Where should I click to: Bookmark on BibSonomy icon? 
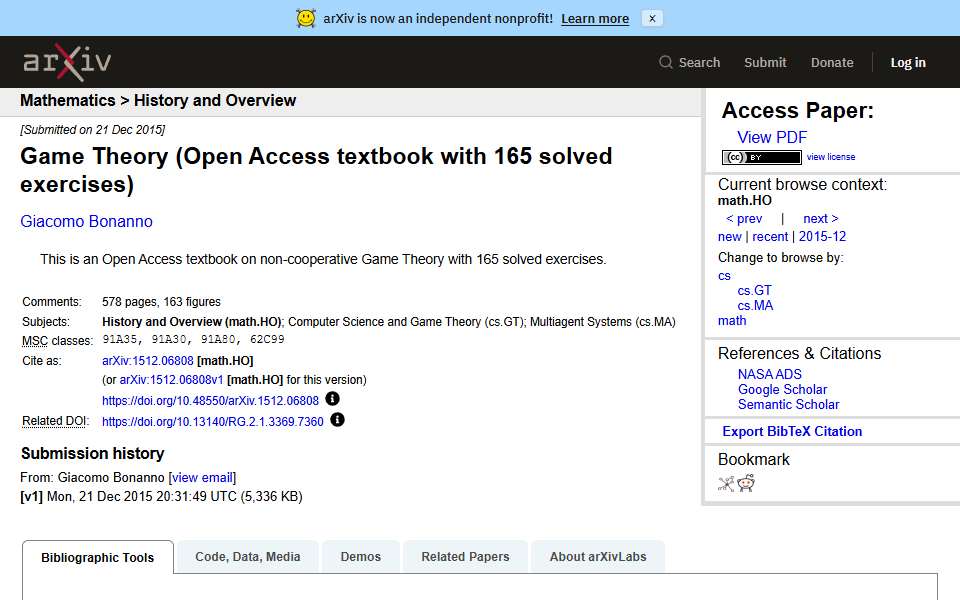tap(726, 484)
